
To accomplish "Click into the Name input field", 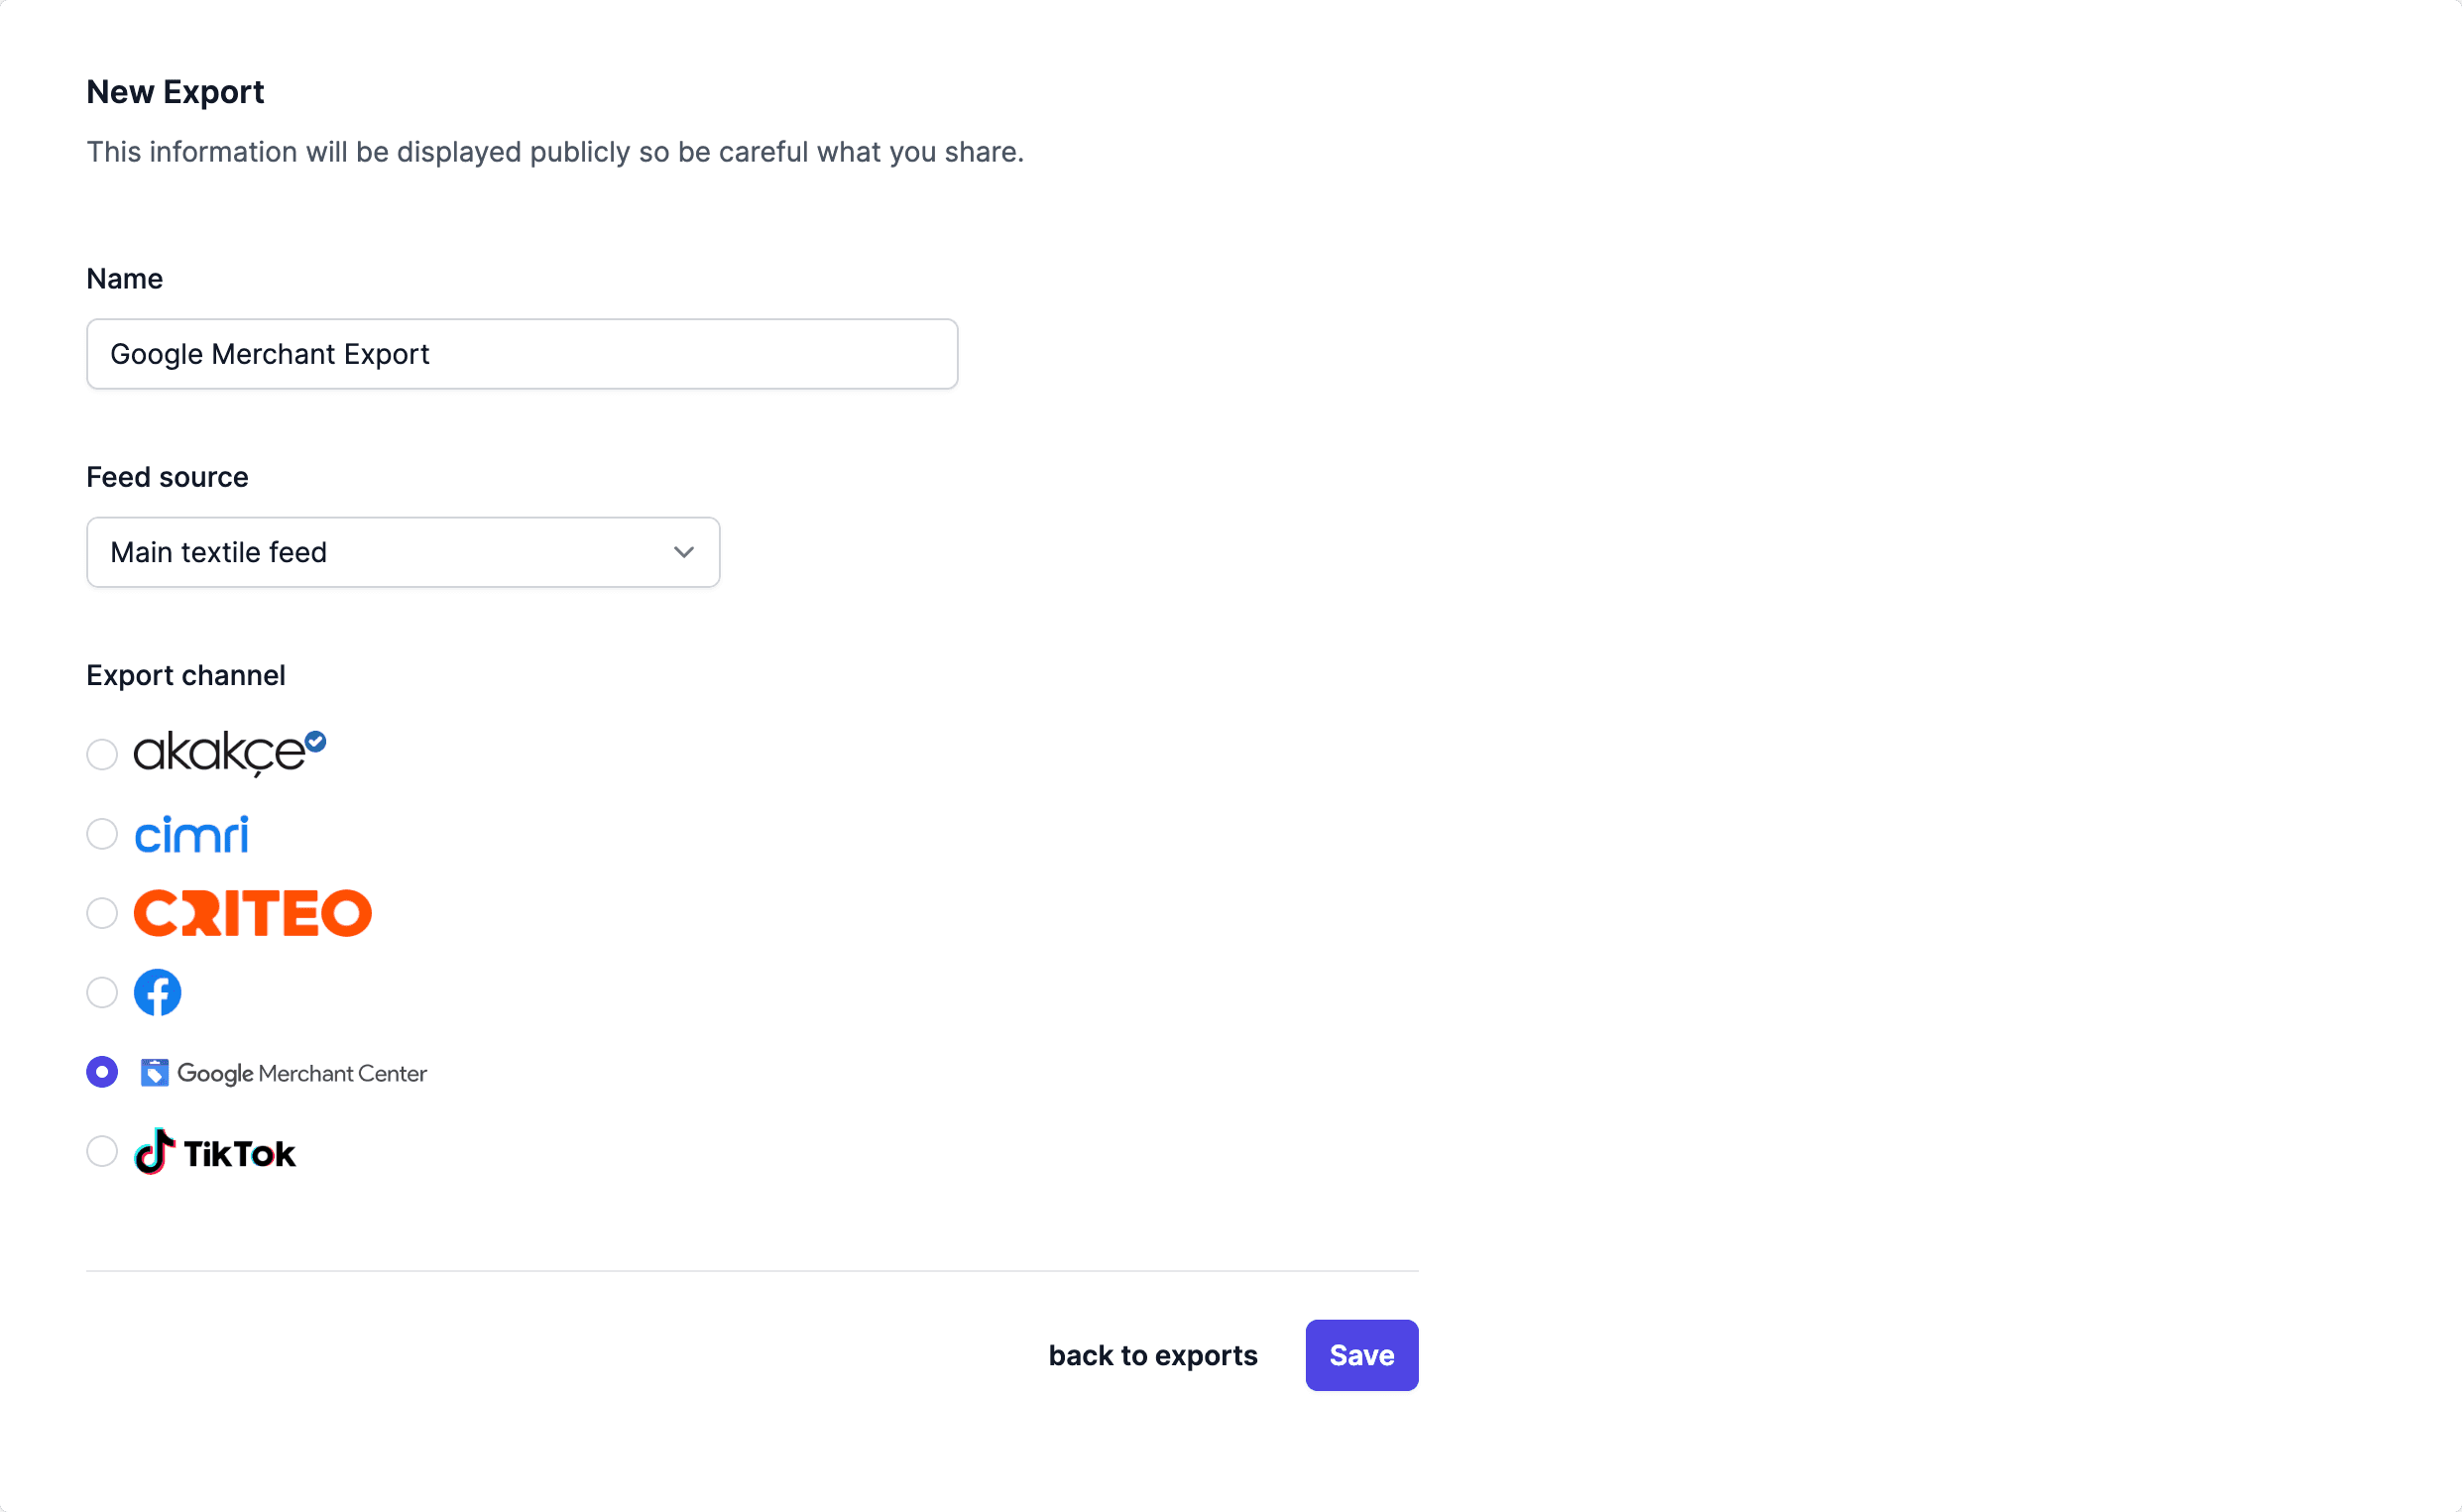I will click(x=522, y=354).
